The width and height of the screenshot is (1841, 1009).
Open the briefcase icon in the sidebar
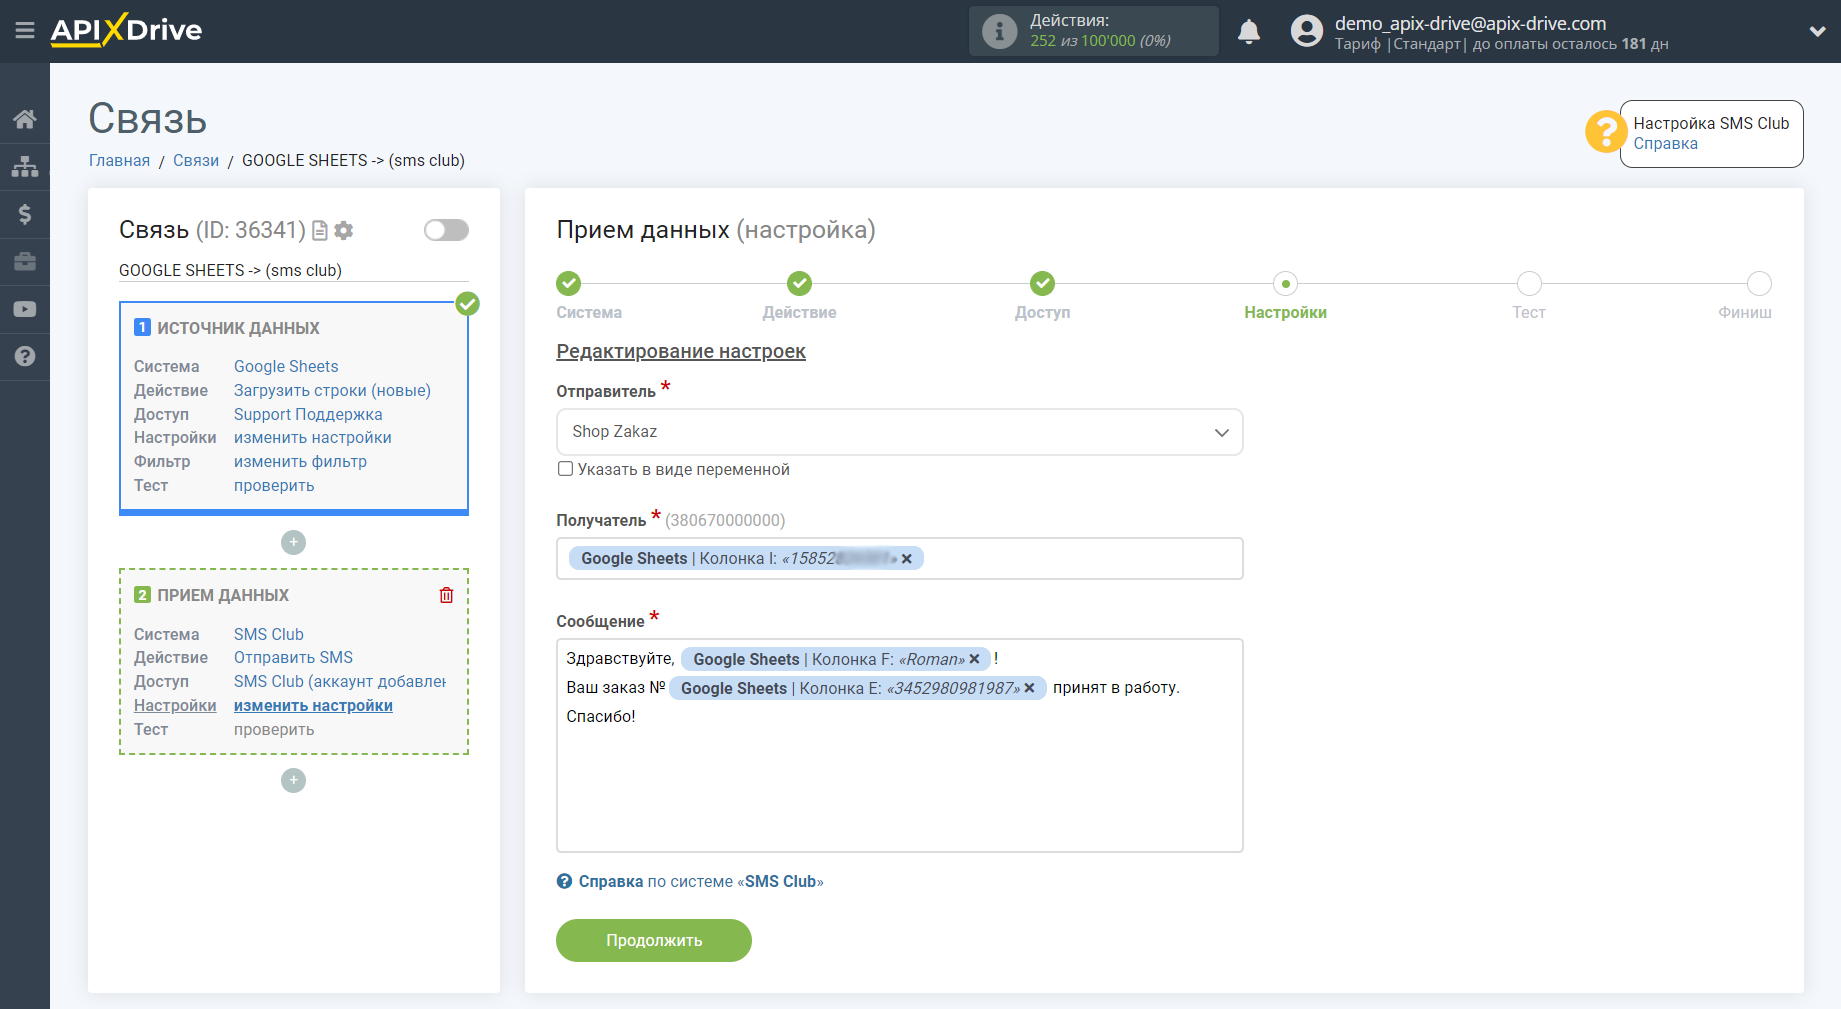pyautogui.click(x=25, y=262)
